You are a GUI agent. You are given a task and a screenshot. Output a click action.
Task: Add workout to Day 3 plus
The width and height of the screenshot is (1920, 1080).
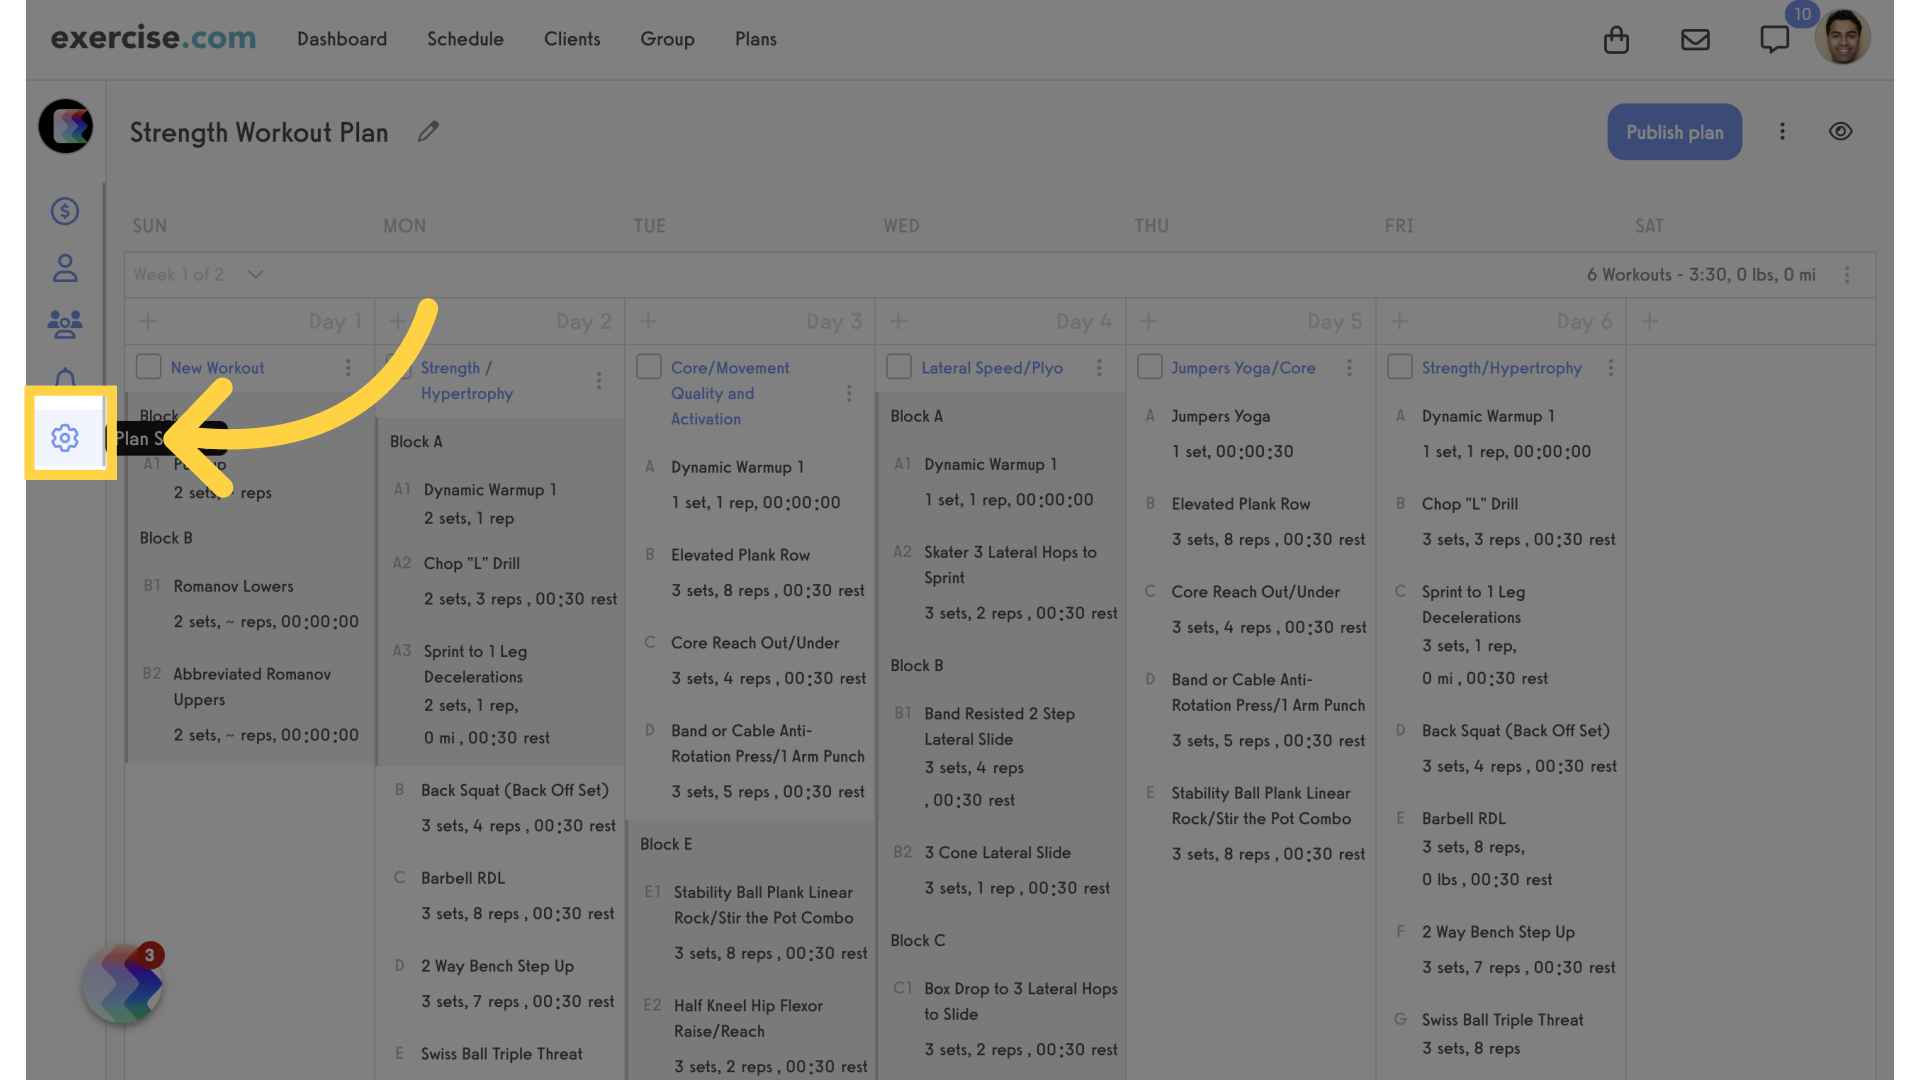click(x=648, y=321)
